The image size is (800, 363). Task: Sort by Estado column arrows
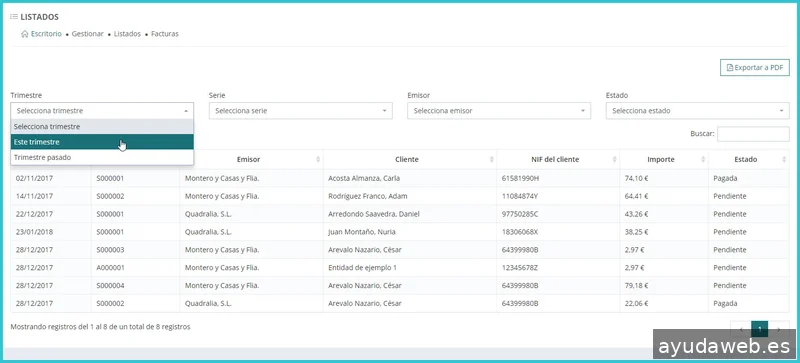pyautogui.click(x=784, y=159)
